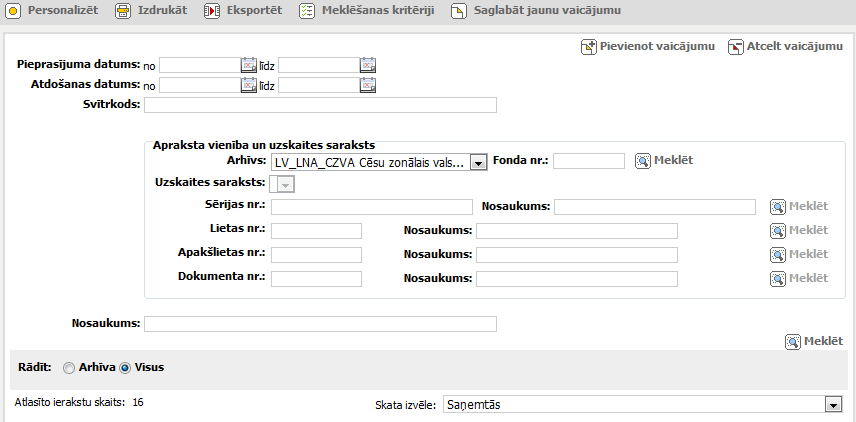Expand the Skata izvēle dropdown
Viewport: 856px width, 422px height.
tap(832, 404)
